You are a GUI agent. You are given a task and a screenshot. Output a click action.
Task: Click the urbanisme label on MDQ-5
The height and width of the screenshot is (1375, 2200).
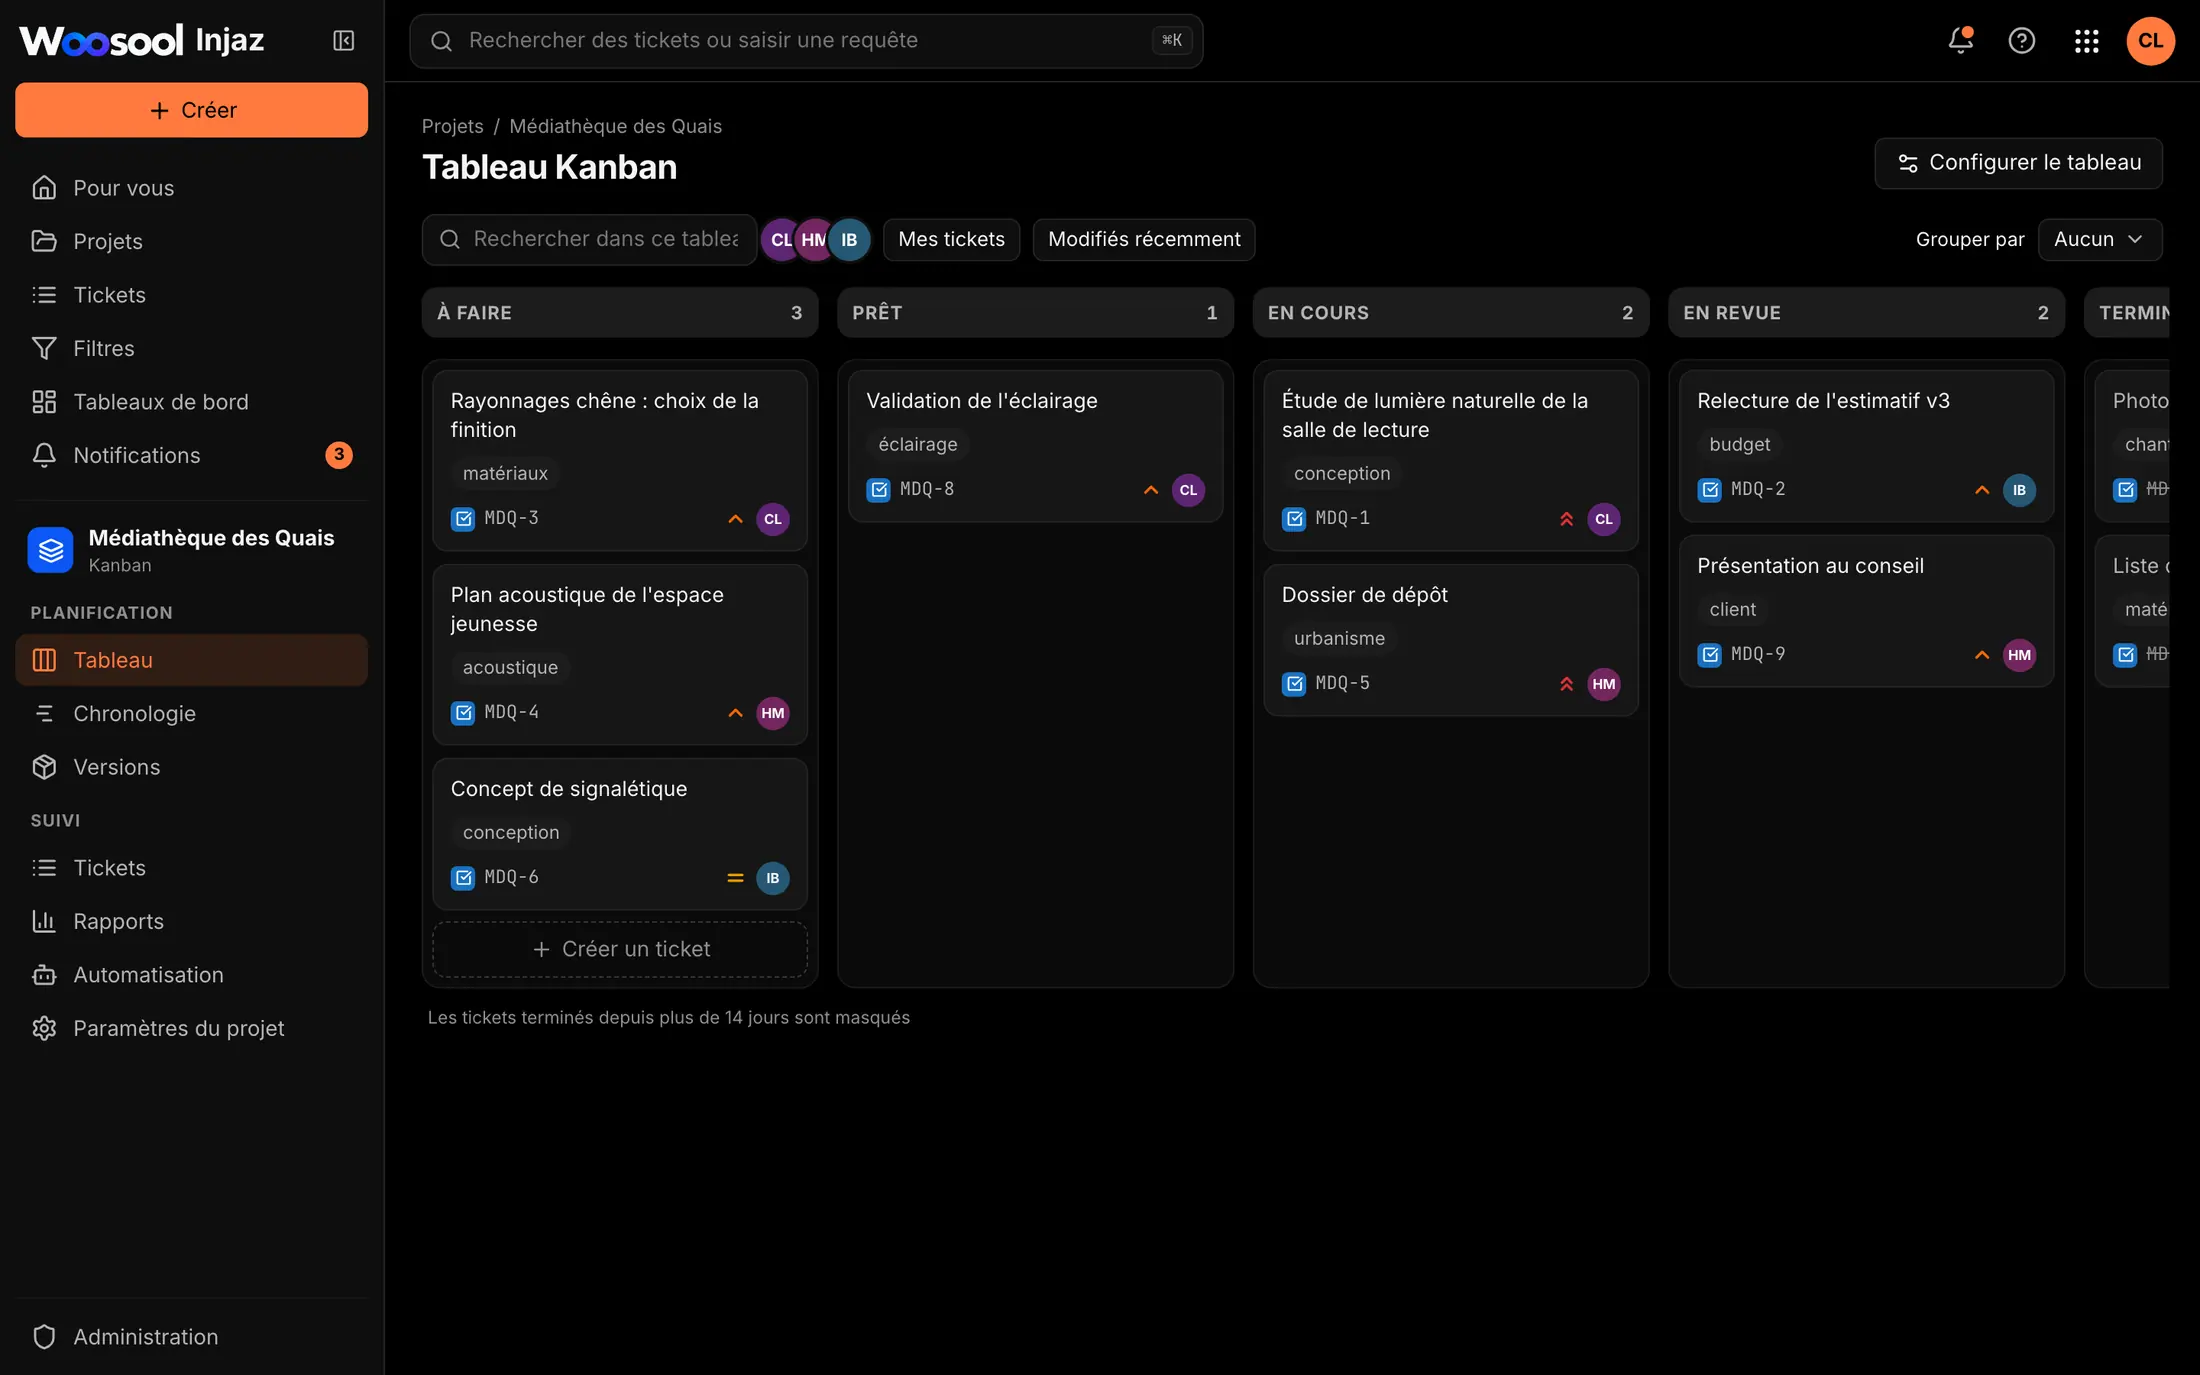pyautogui.click(x=1339, y=639)
